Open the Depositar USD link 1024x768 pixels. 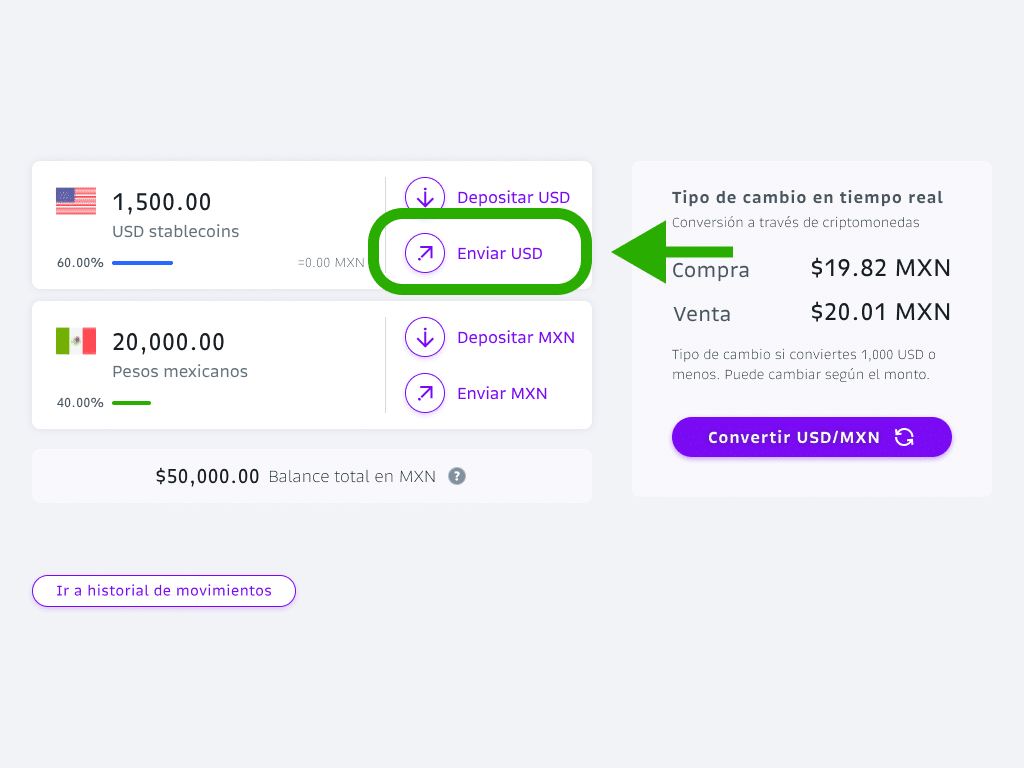513,197
